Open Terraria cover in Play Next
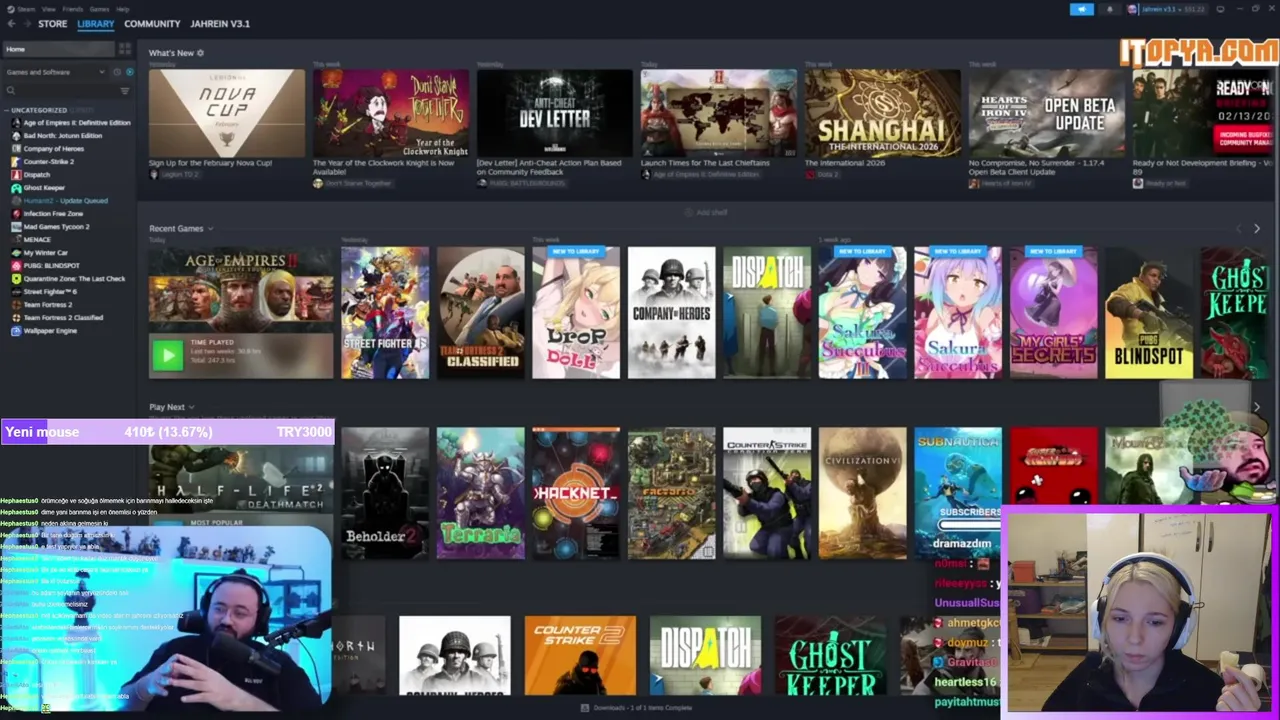Image resolution: width=1280 pixels, height=720 pixels. 480,493
